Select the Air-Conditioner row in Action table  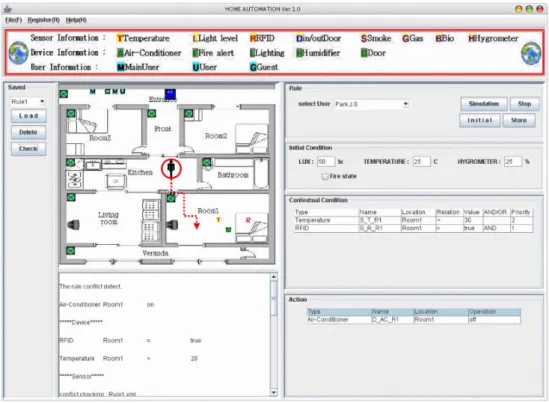pos(414,320)
